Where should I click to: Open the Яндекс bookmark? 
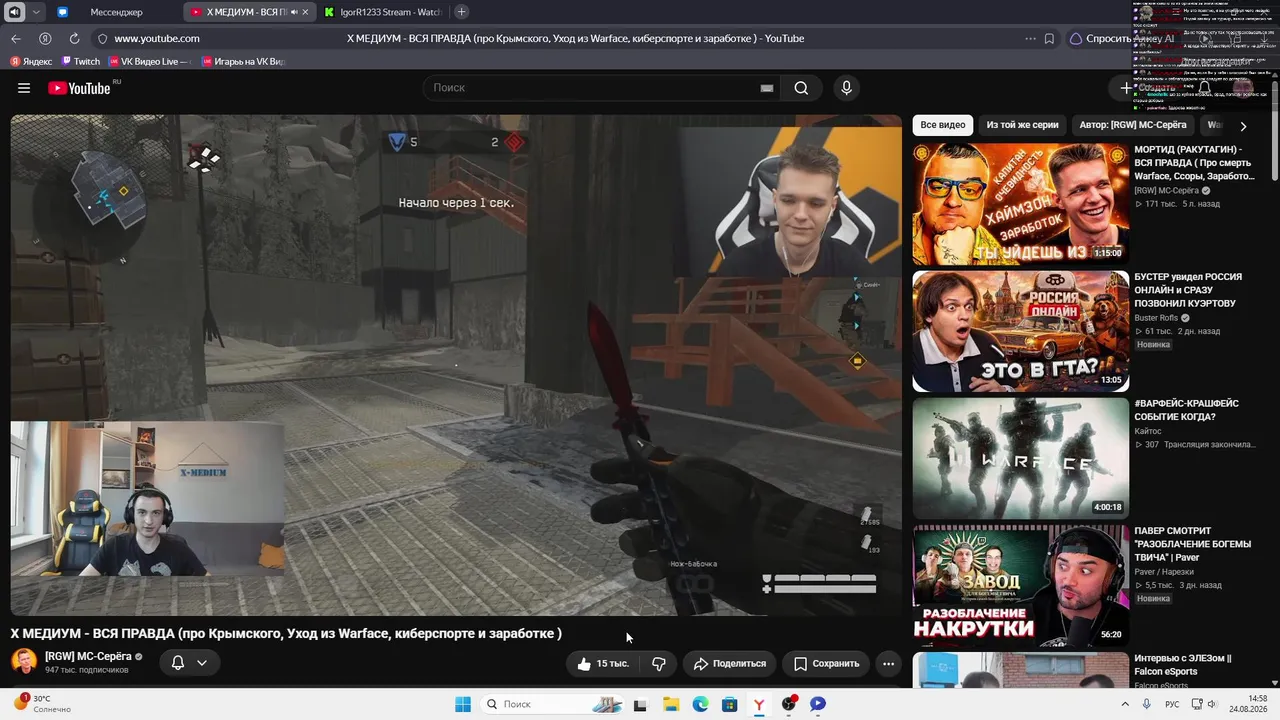pyautogui.click(x=31, y=62)
